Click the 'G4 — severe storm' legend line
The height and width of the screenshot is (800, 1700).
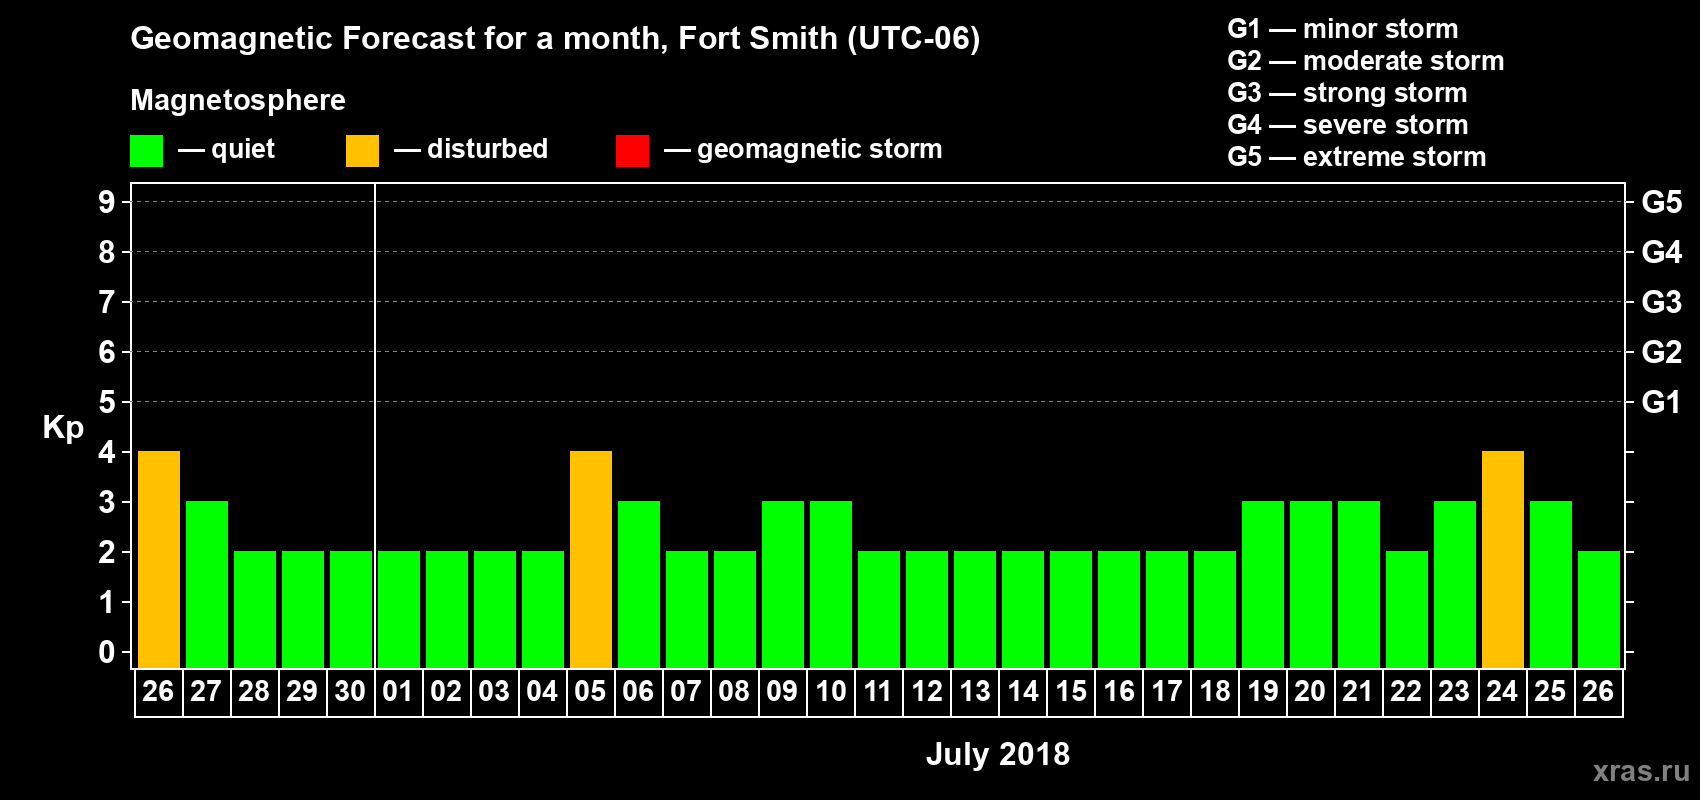point(1348,125)
